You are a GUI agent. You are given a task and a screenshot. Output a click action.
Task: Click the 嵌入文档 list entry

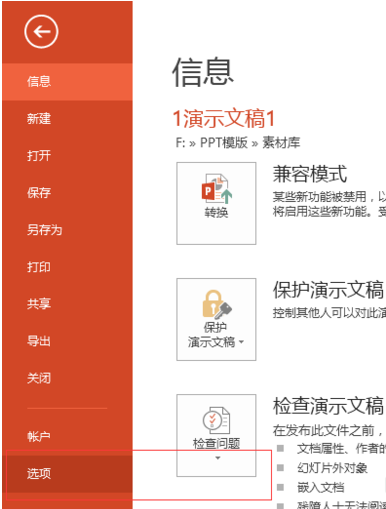point(321,488)
